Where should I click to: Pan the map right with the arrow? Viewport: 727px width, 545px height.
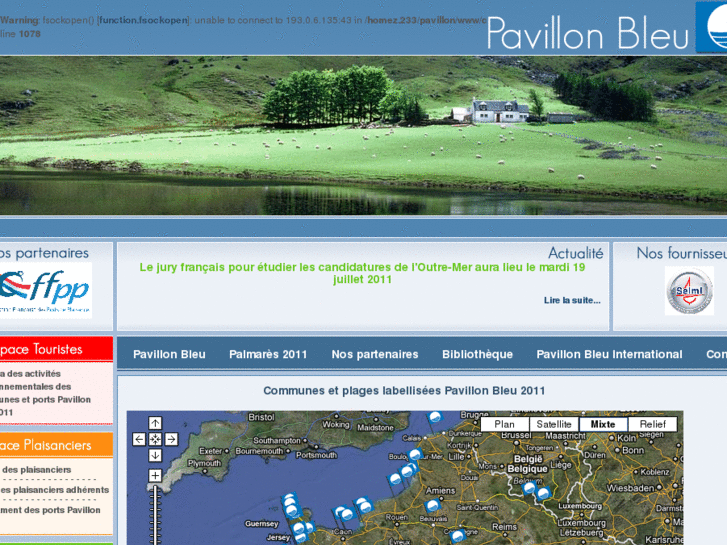coord(171,439)
